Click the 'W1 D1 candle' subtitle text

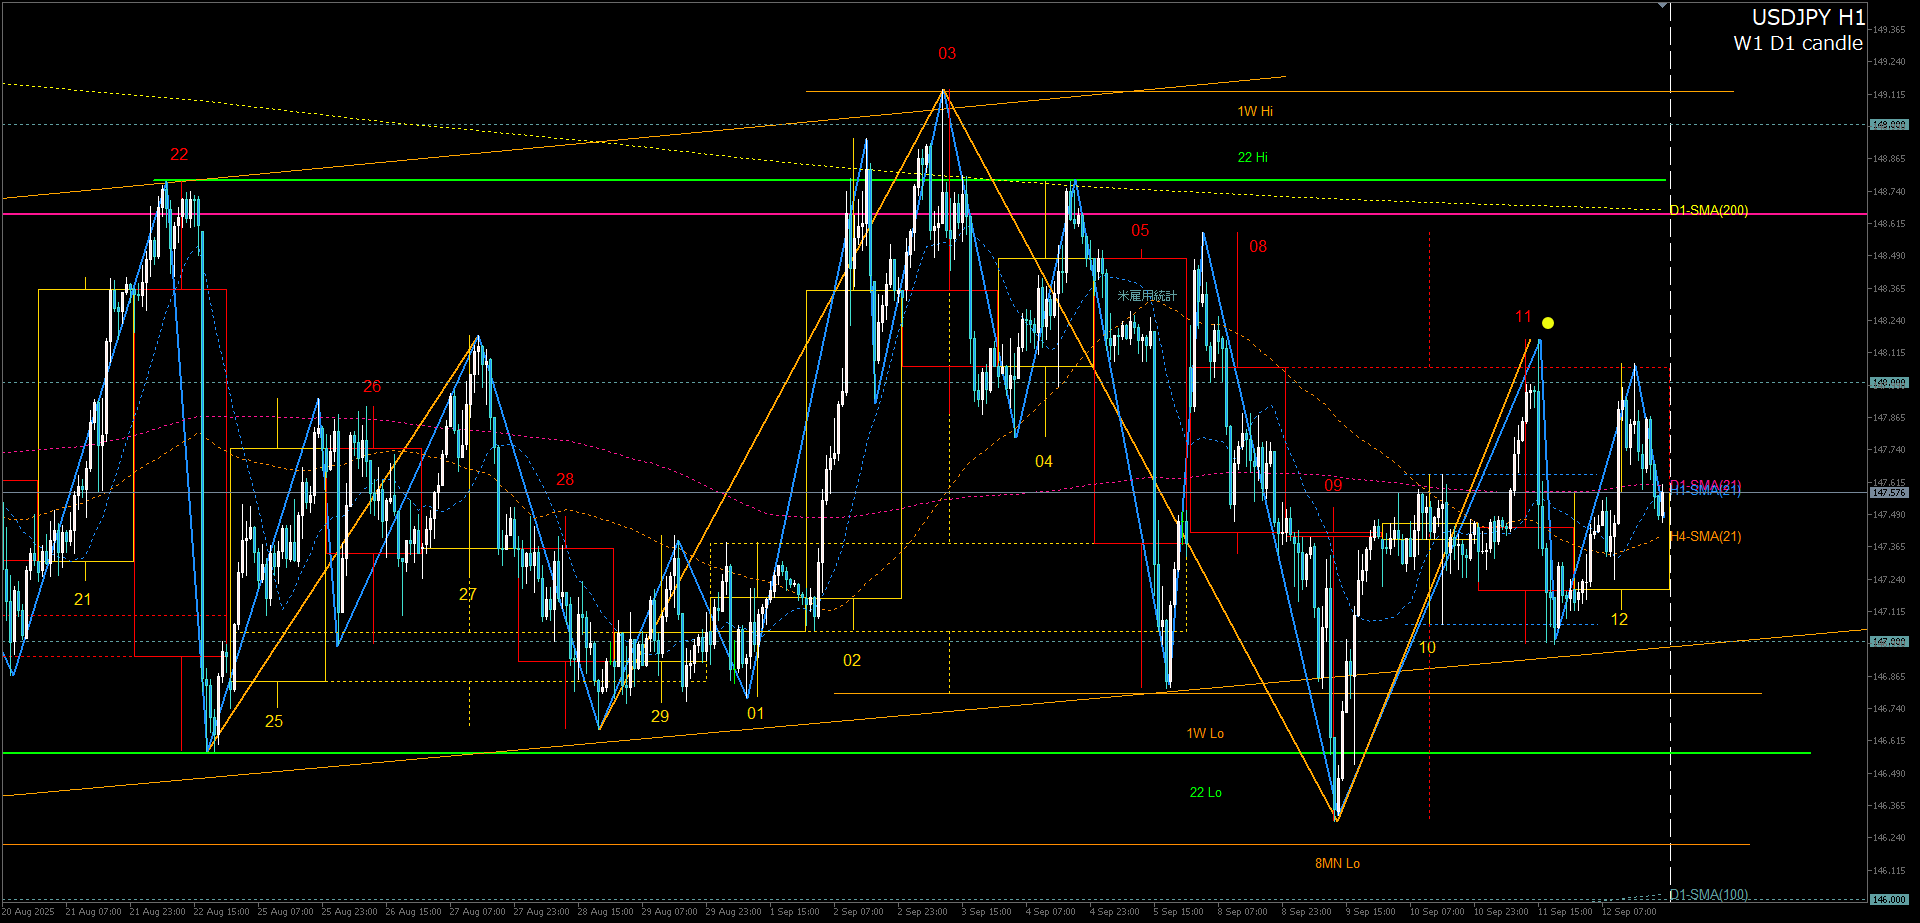tap(1798, 43)
